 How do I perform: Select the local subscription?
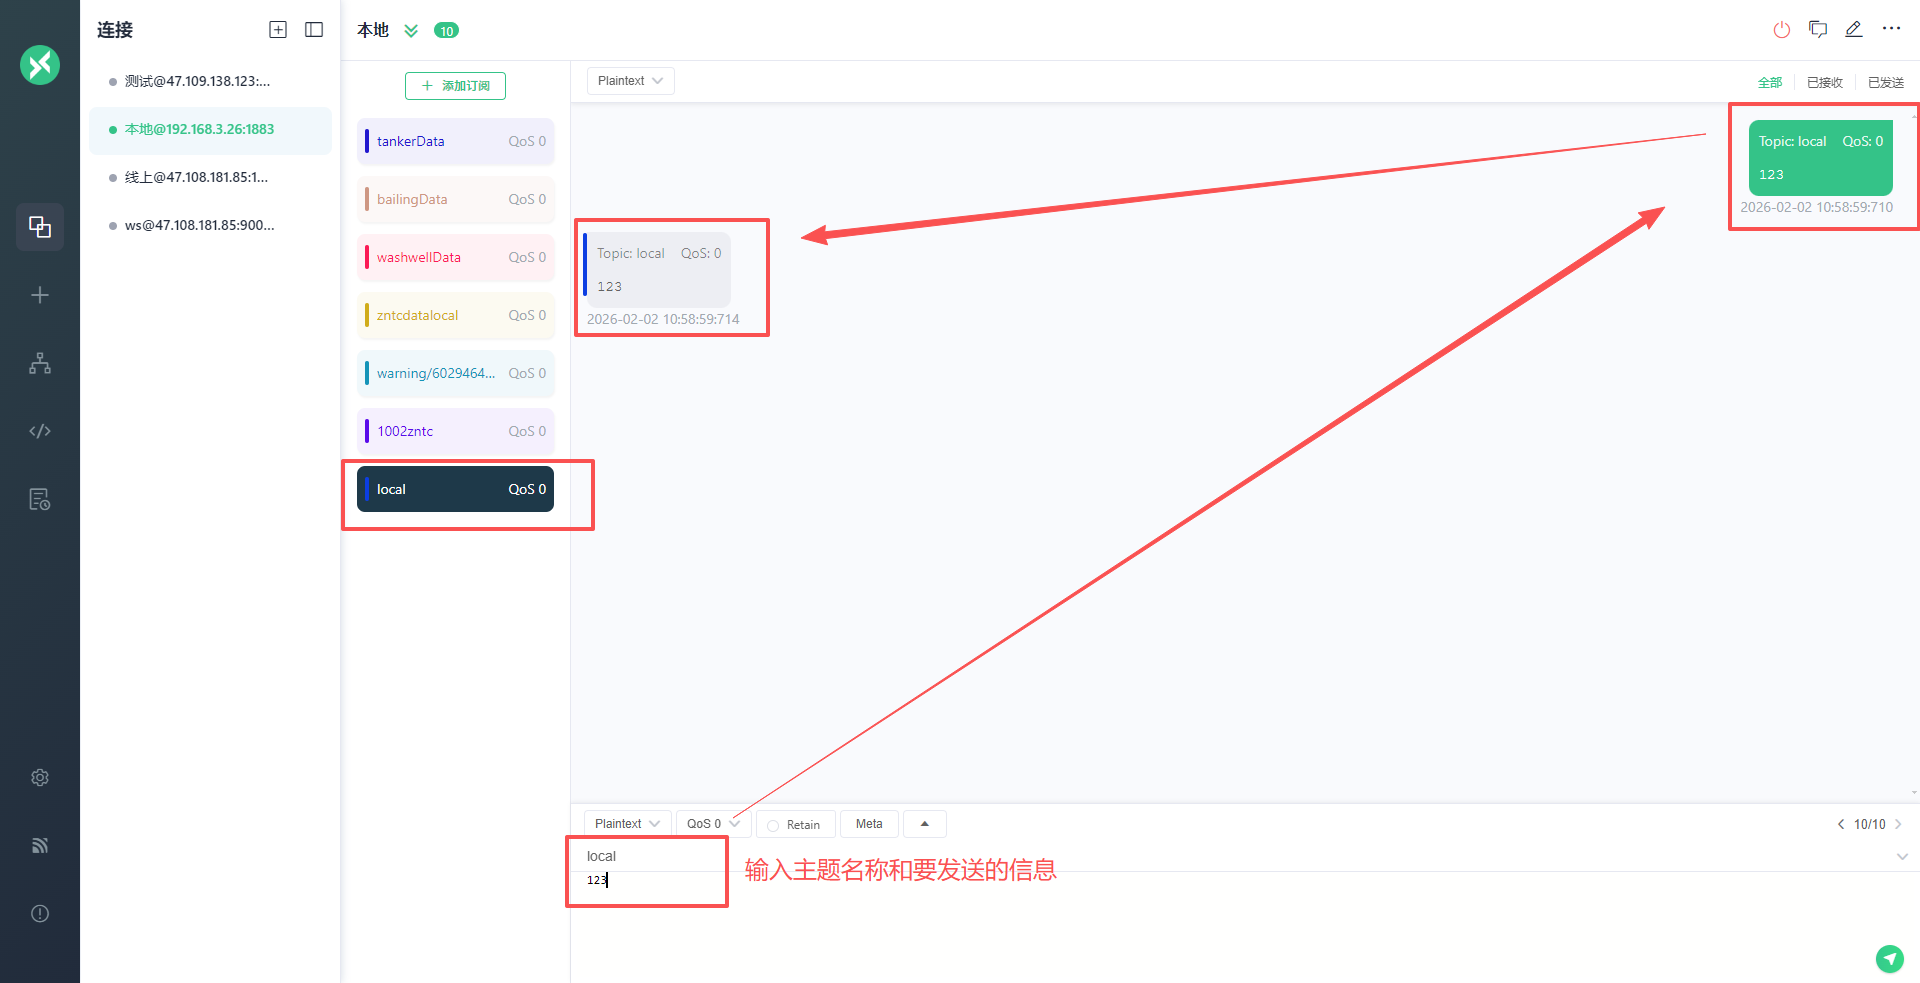[x=455, y=489]
